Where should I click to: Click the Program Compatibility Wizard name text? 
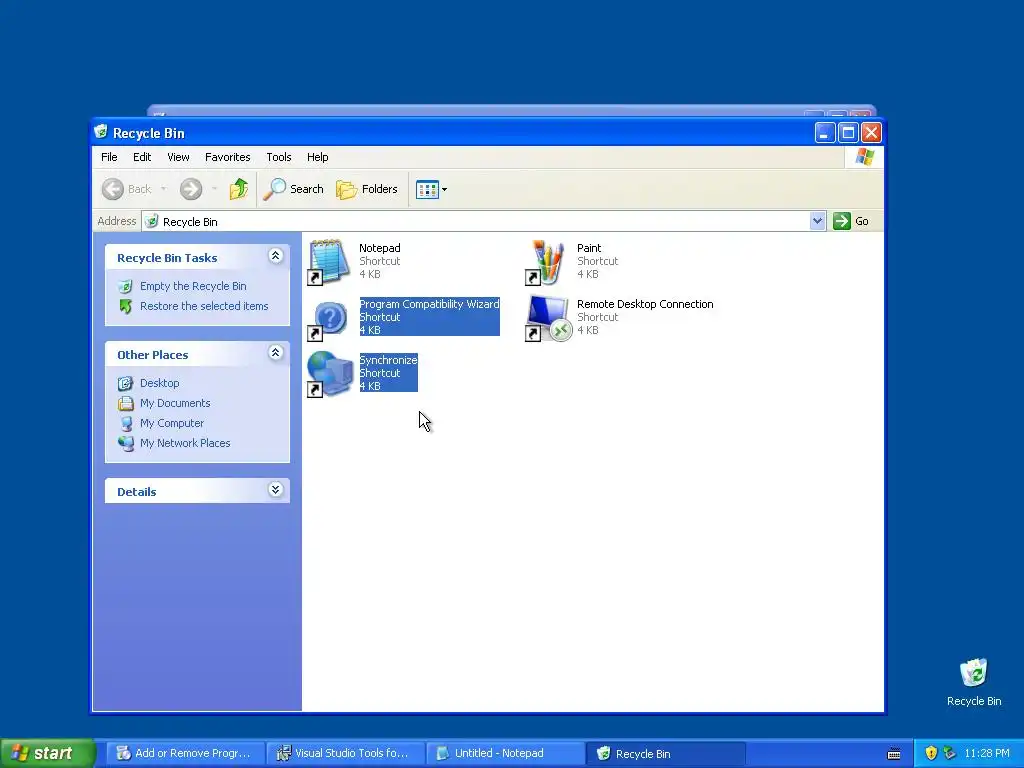coord(430,304)
